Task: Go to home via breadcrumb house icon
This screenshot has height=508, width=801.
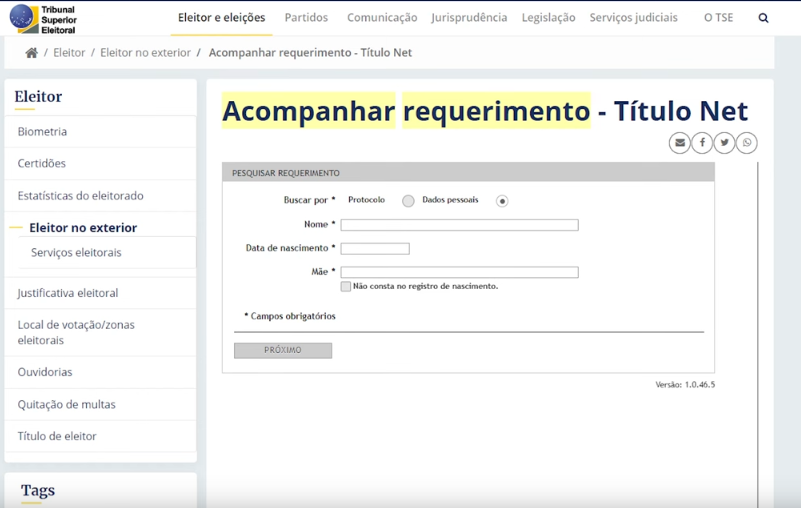Action: coord(32,53)
